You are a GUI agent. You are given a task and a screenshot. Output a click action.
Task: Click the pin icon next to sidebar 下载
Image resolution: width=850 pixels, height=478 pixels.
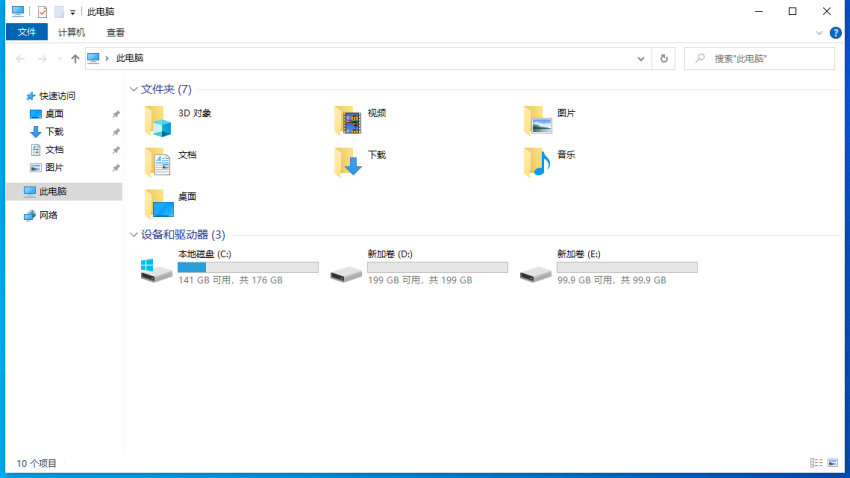(116, 132)
